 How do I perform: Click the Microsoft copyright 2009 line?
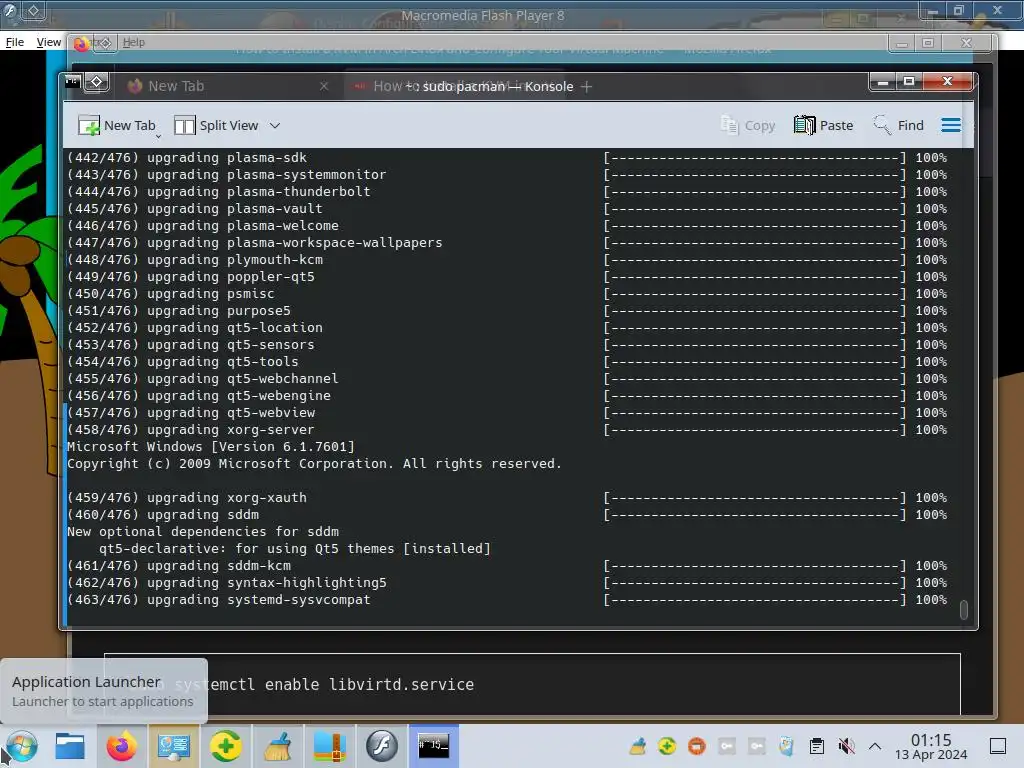(x=314, y=464)
